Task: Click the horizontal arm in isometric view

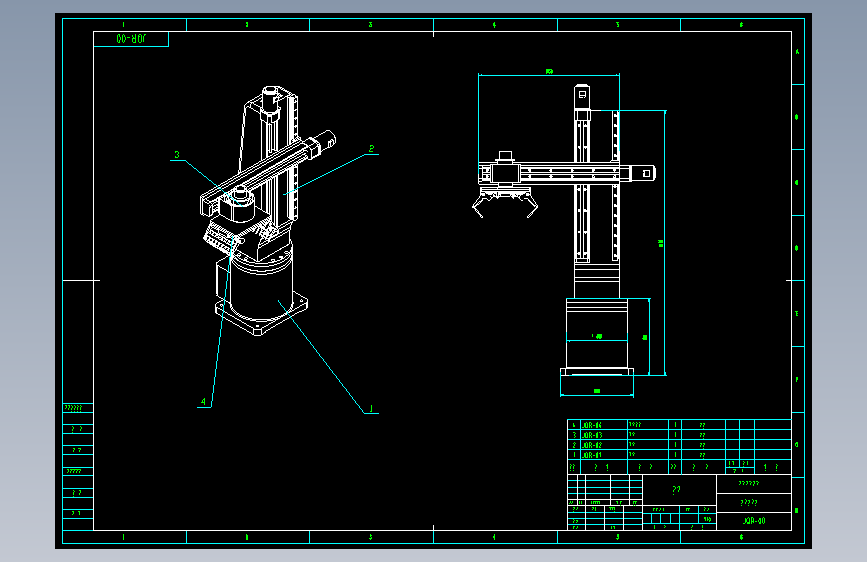Action: tap(268, 171)
